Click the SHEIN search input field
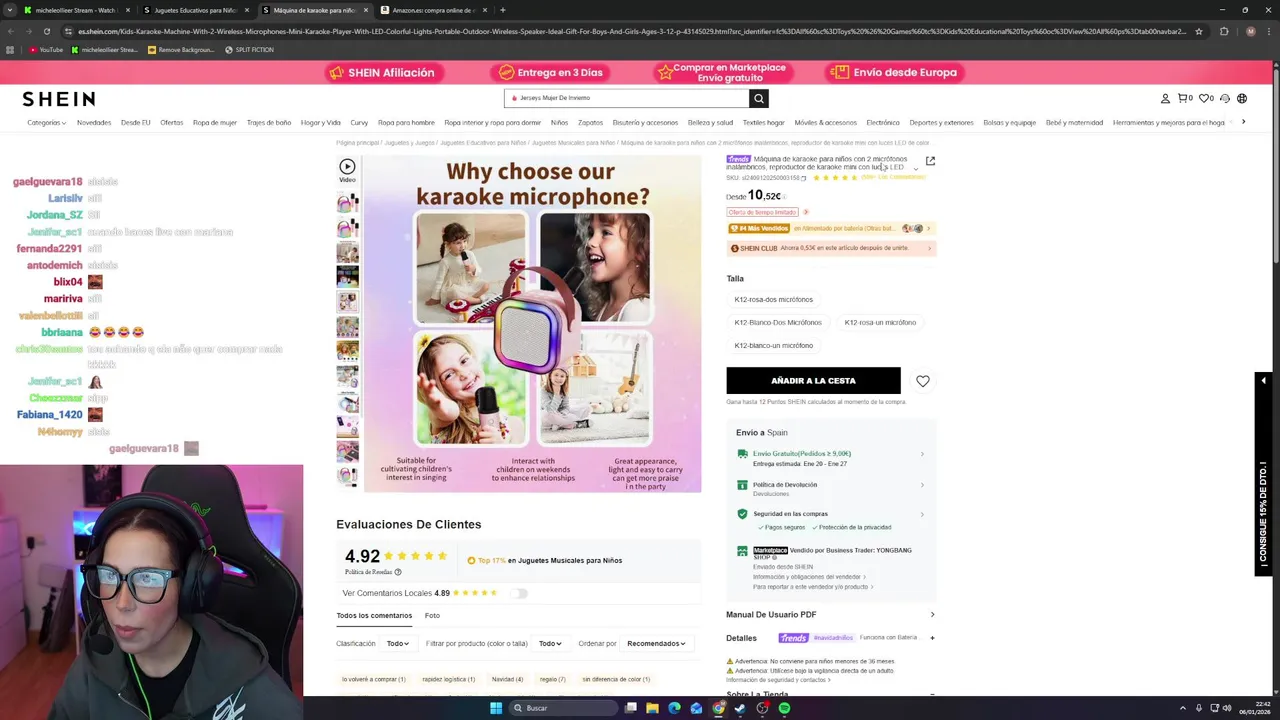This screenshot has width=1280, height=720. pos(628,98)
